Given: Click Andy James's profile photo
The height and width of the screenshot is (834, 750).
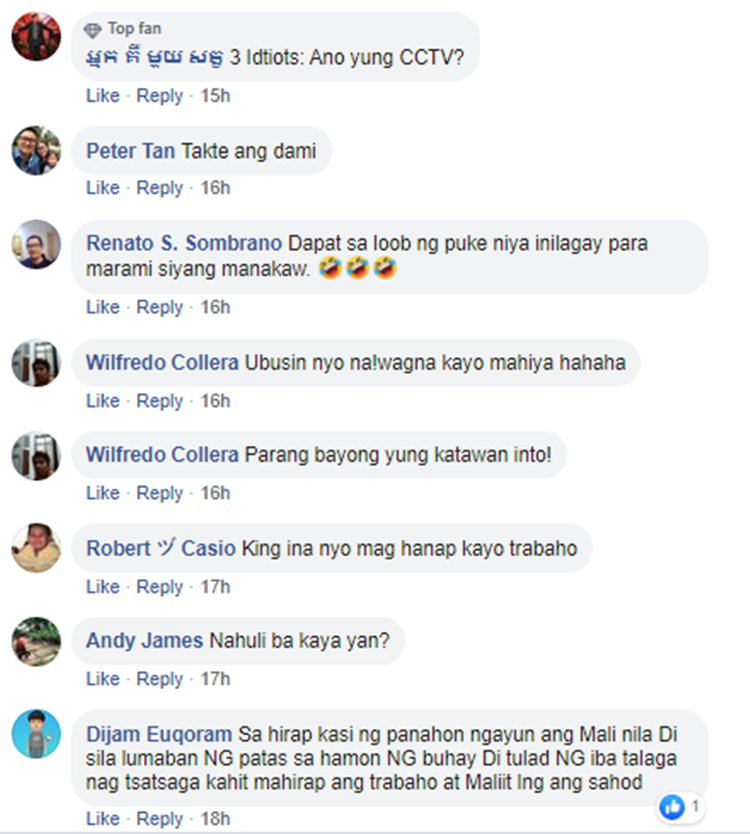Looking at the screenshot, I should pyautogui.click(x=36, y=641).
